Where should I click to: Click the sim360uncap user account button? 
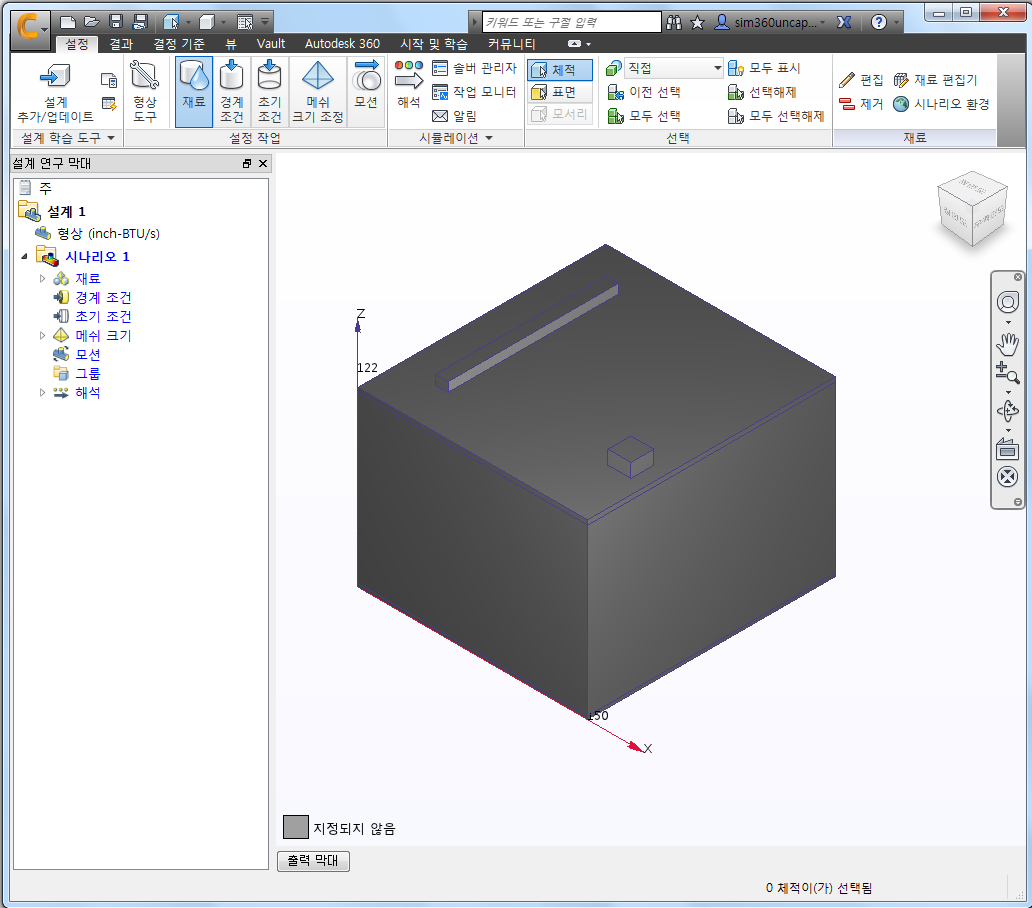(x=771, y=22)
